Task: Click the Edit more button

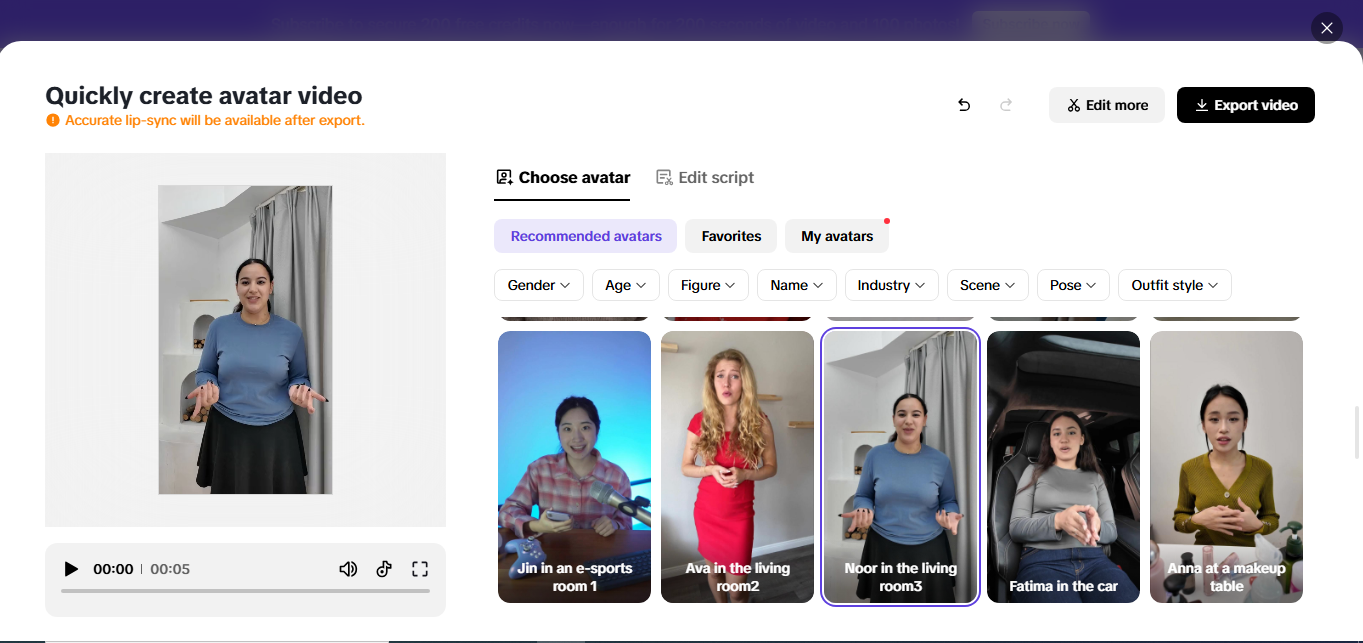Action: [x=1107, y=104]
